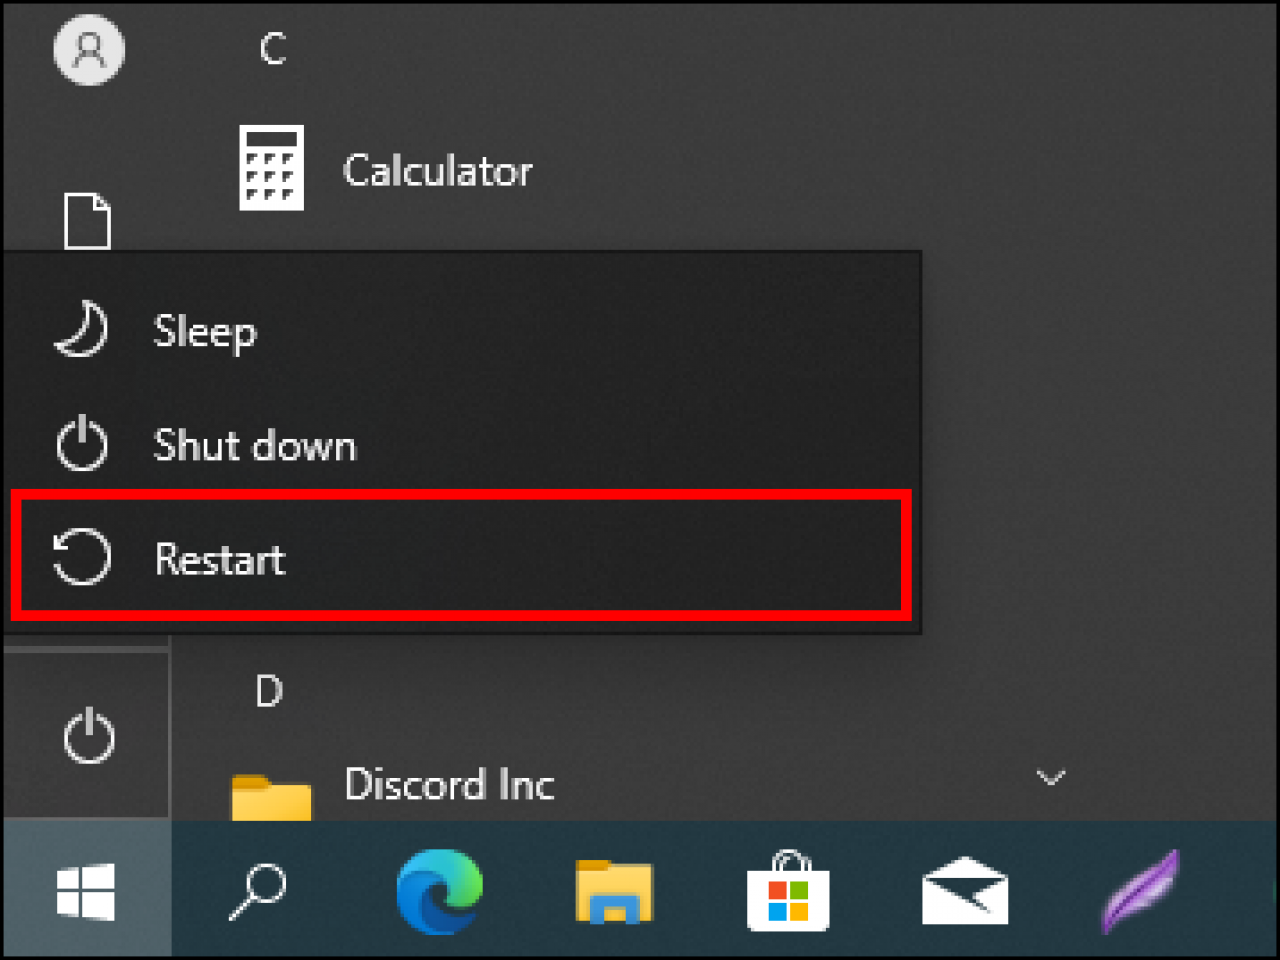Launch Microsoft Edge from the taskbar

[438, 893]
